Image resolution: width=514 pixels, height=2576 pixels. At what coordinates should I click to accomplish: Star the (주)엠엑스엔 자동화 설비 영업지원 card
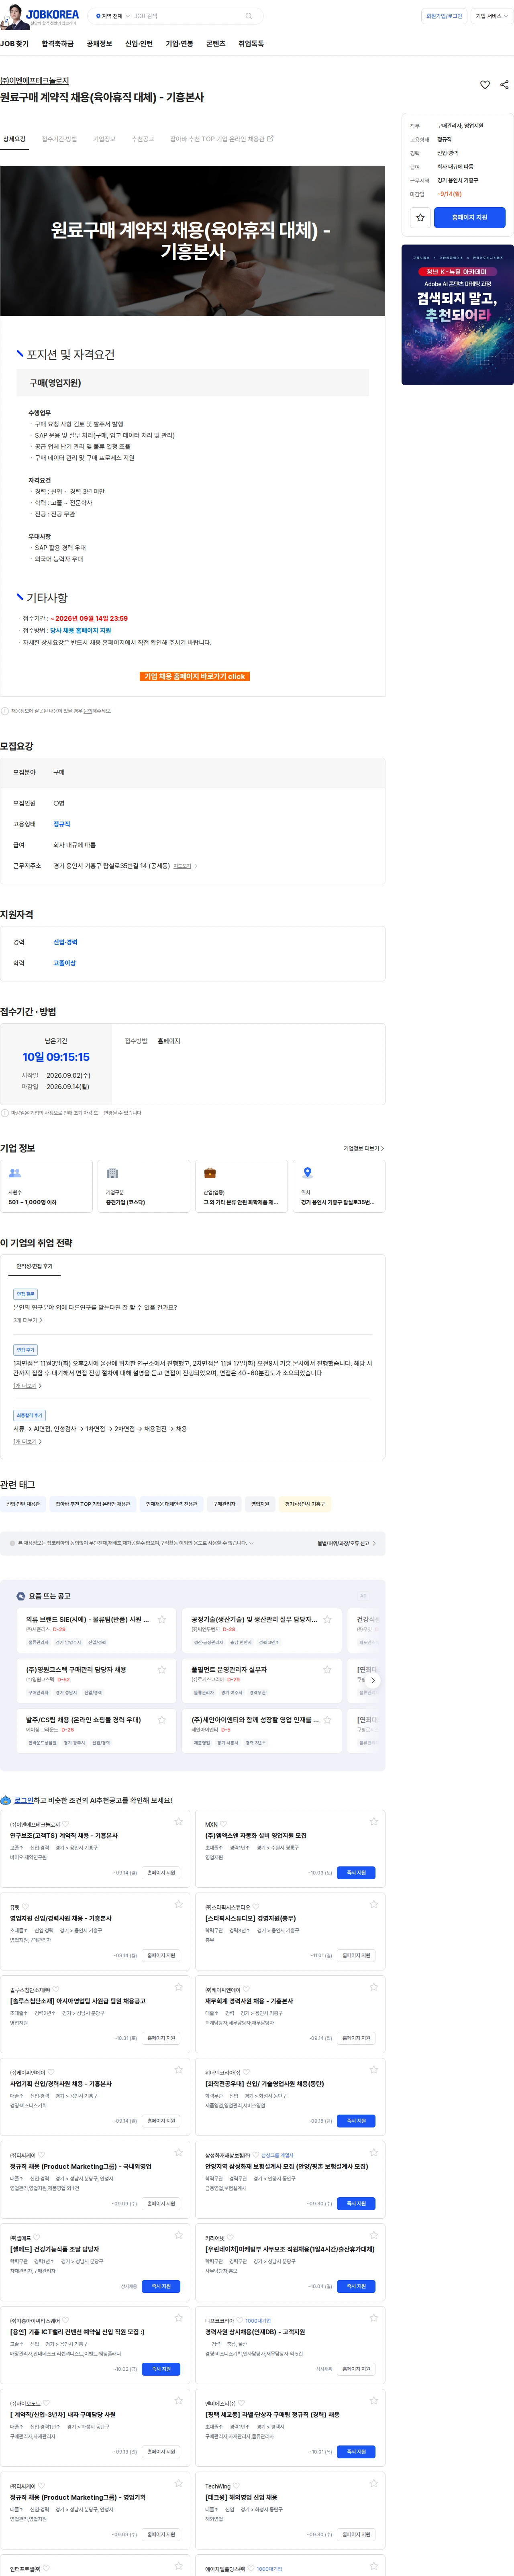coord(374,1821)
